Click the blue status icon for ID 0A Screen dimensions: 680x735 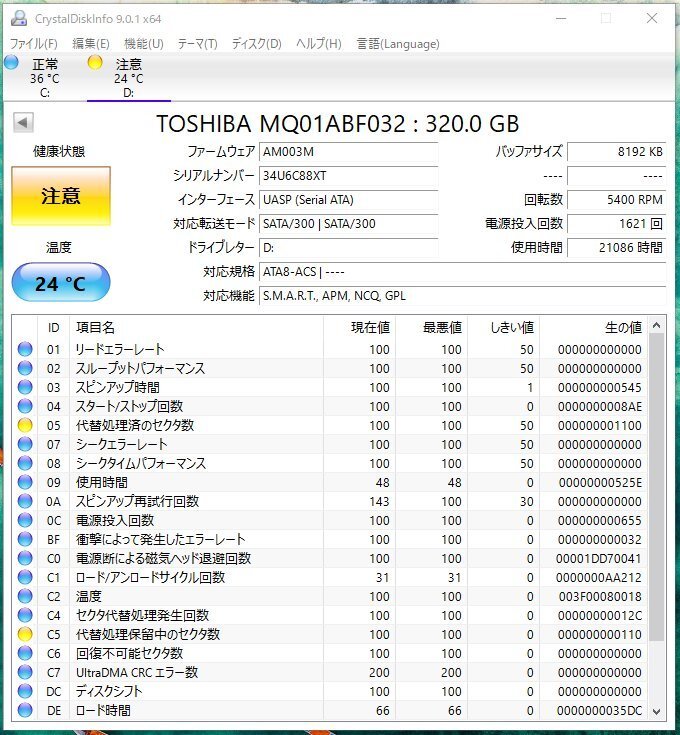[x=25, y=501]
